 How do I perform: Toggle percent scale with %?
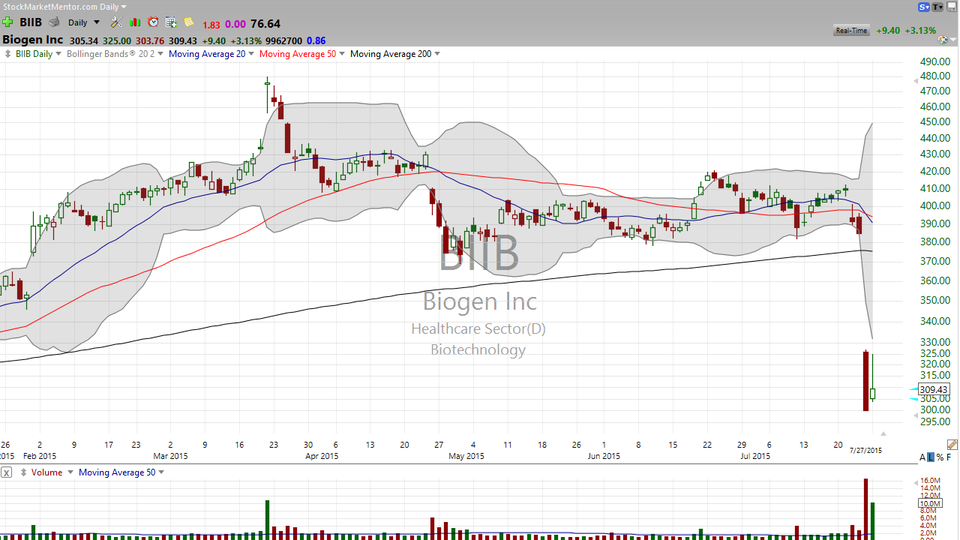[x=940, y=457]
